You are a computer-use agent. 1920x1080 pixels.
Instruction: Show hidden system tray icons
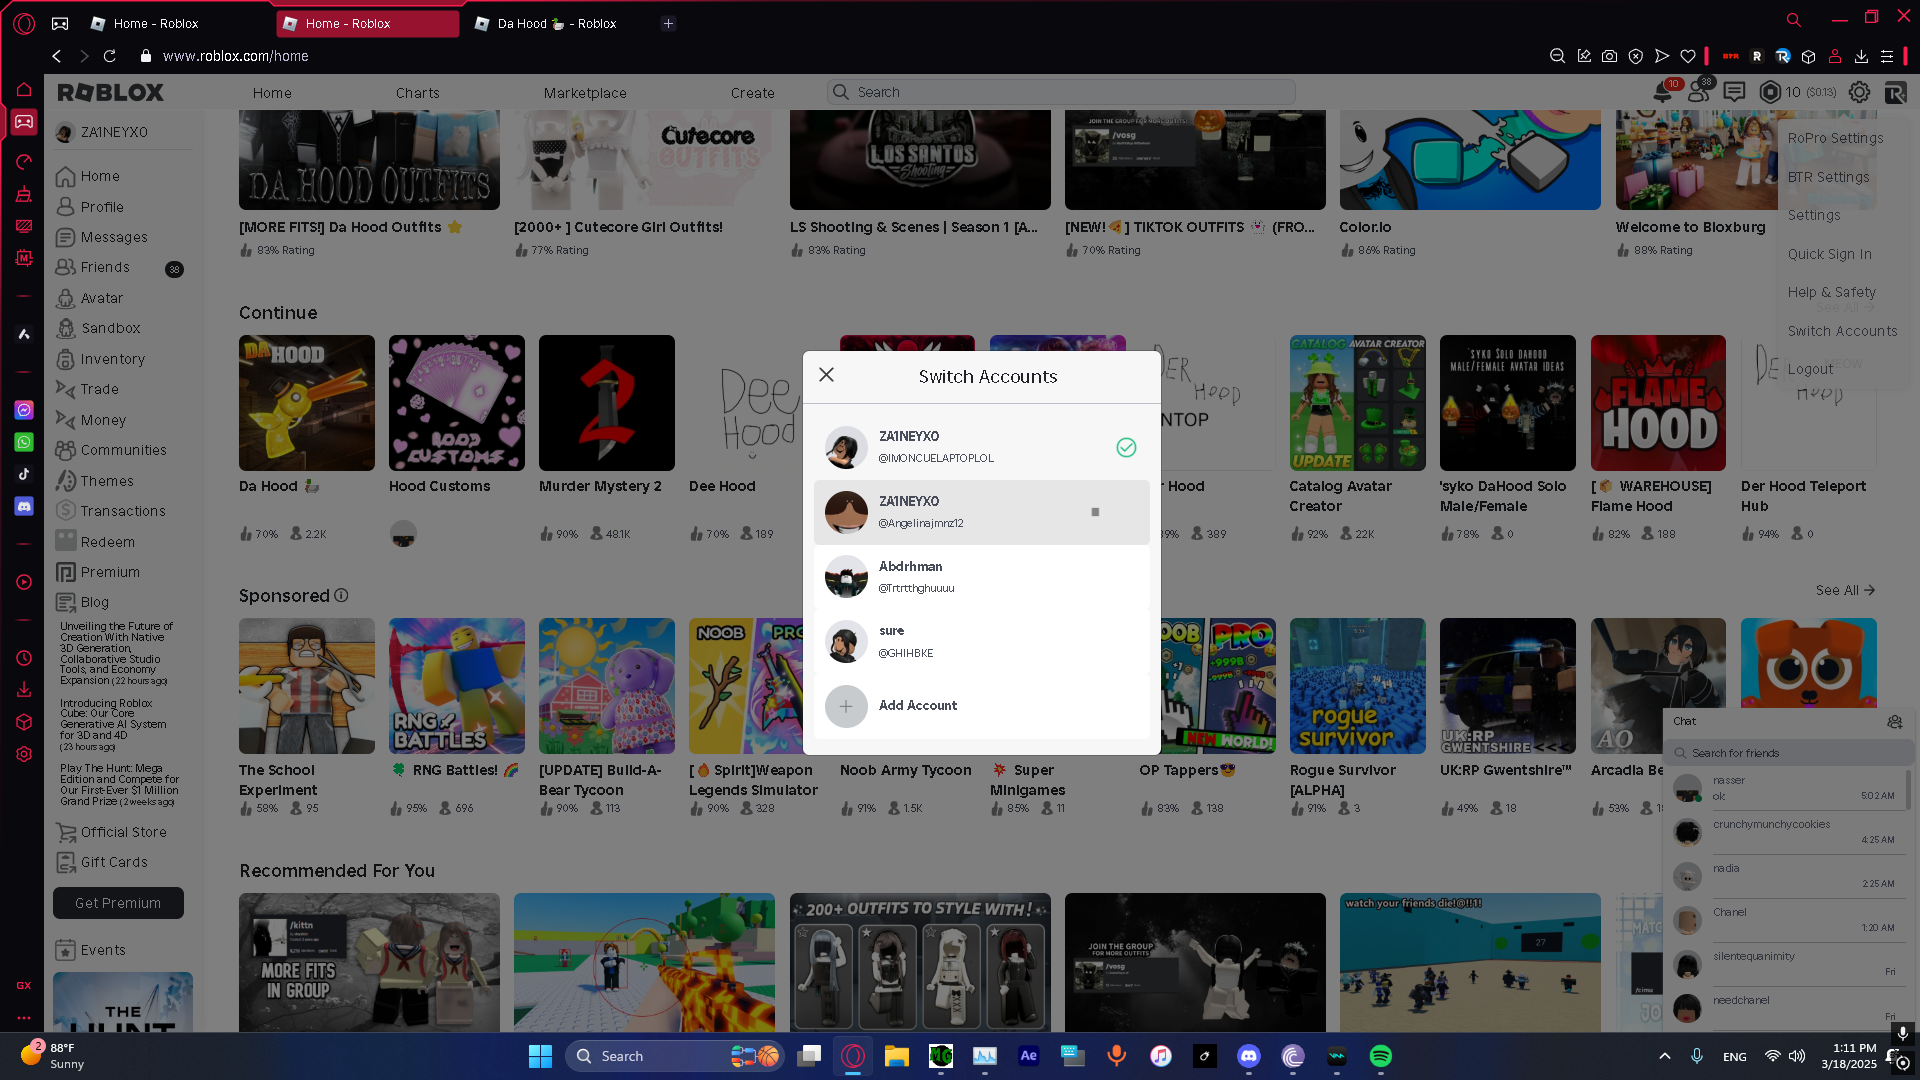(x=1664, y=1056)
